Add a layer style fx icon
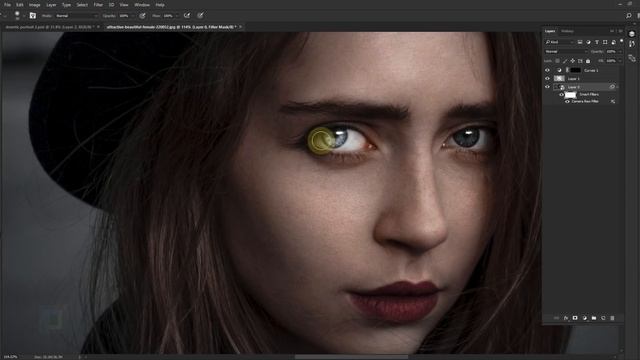The height and width of the screenshot is (360, 640). tap(566, 318)
